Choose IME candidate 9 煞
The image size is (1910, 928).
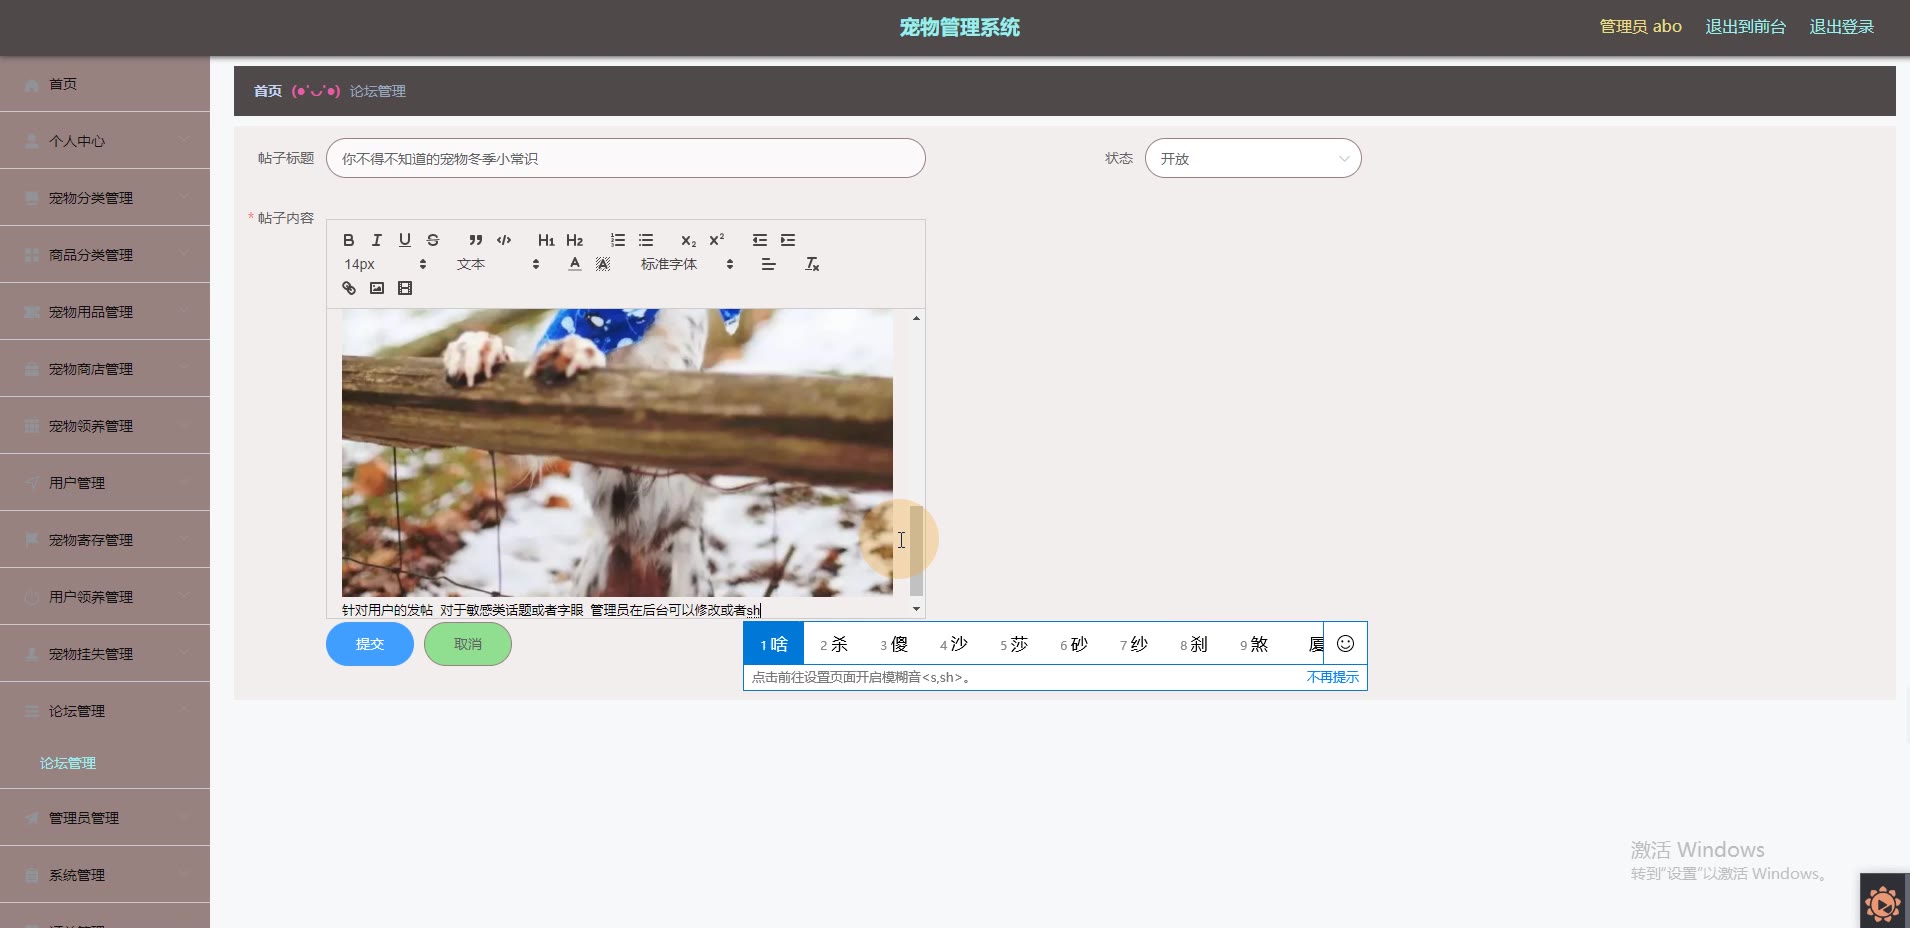click(1254, 644)
